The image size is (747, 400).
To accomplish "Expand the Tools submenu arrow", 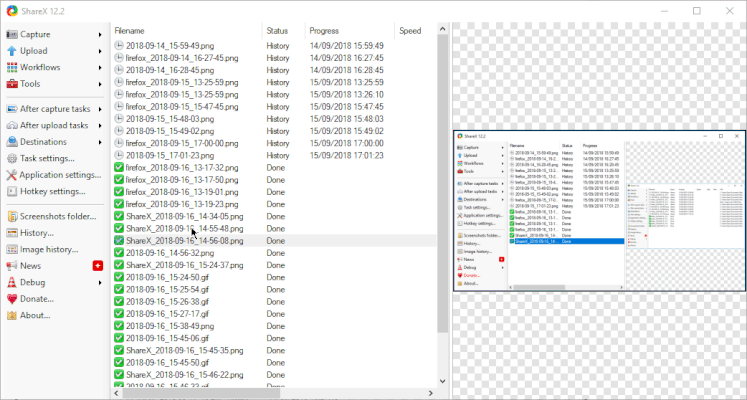I will point(100,84).
